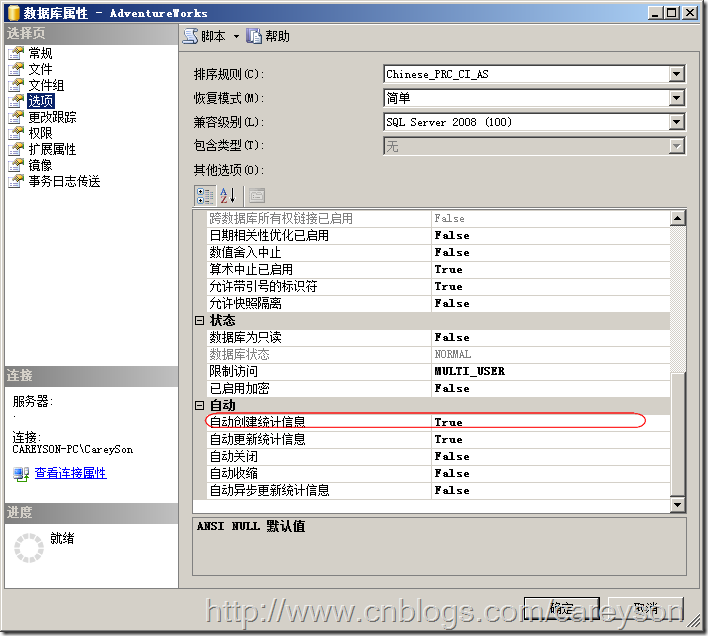Click the 脚本 button label

coord(213,36)
